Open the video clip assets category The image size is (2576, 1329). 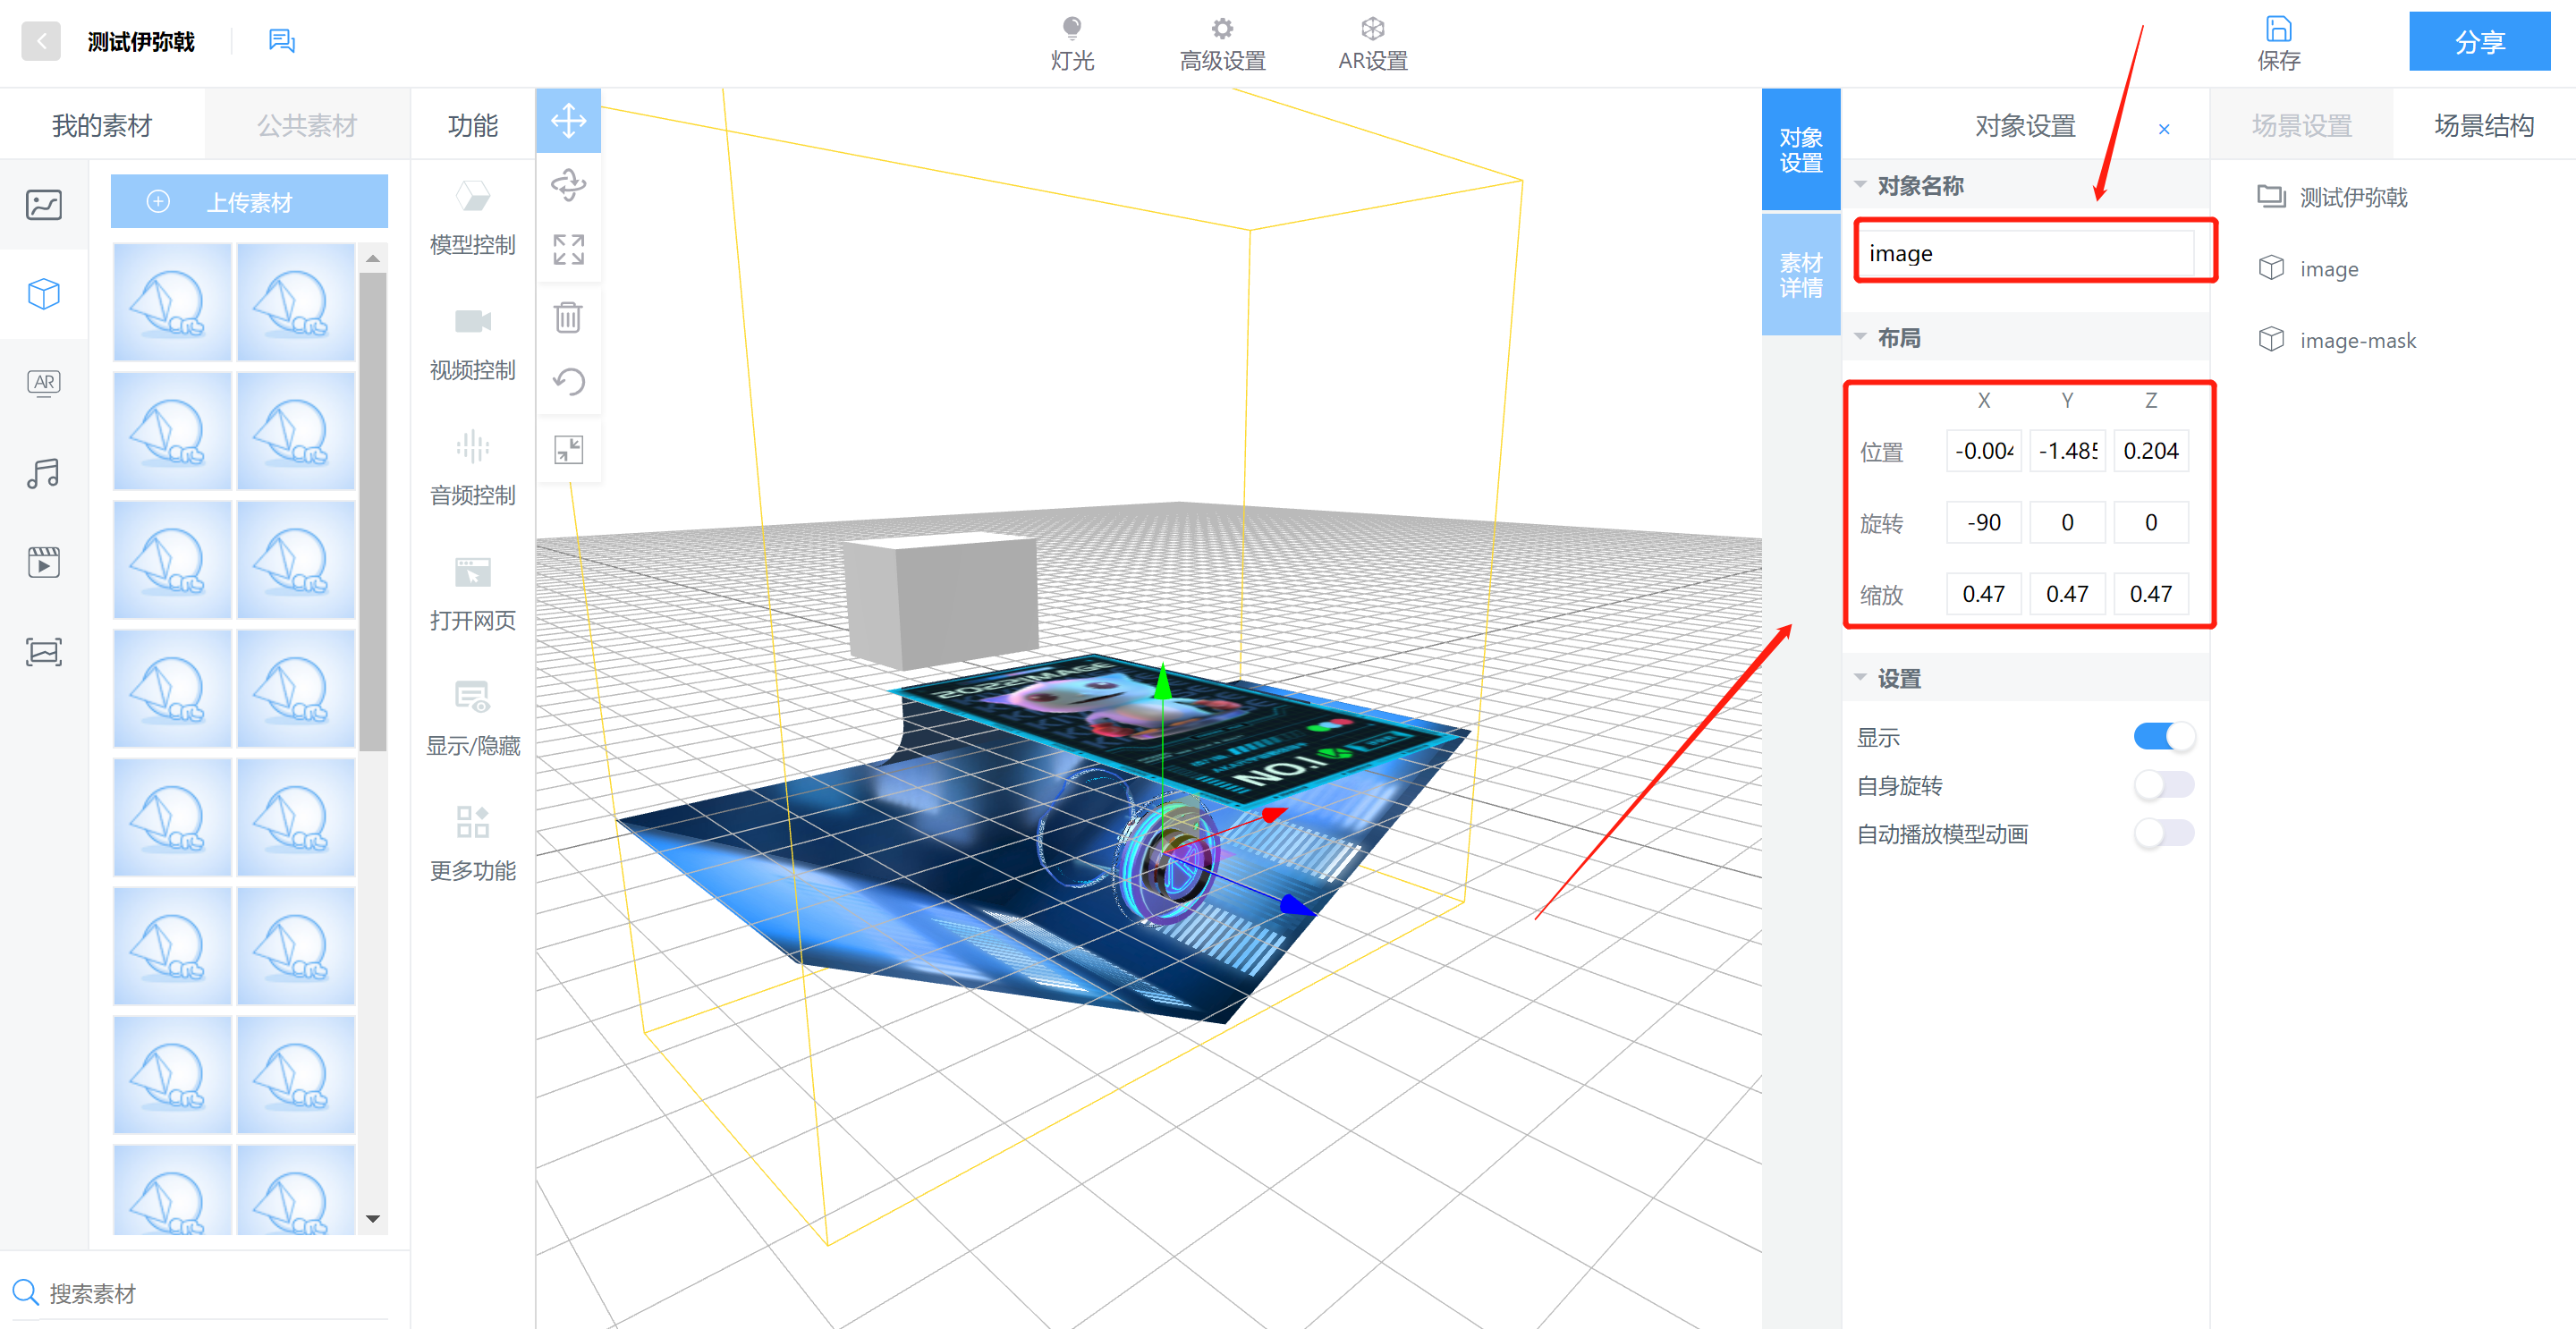tap(44, 562)
